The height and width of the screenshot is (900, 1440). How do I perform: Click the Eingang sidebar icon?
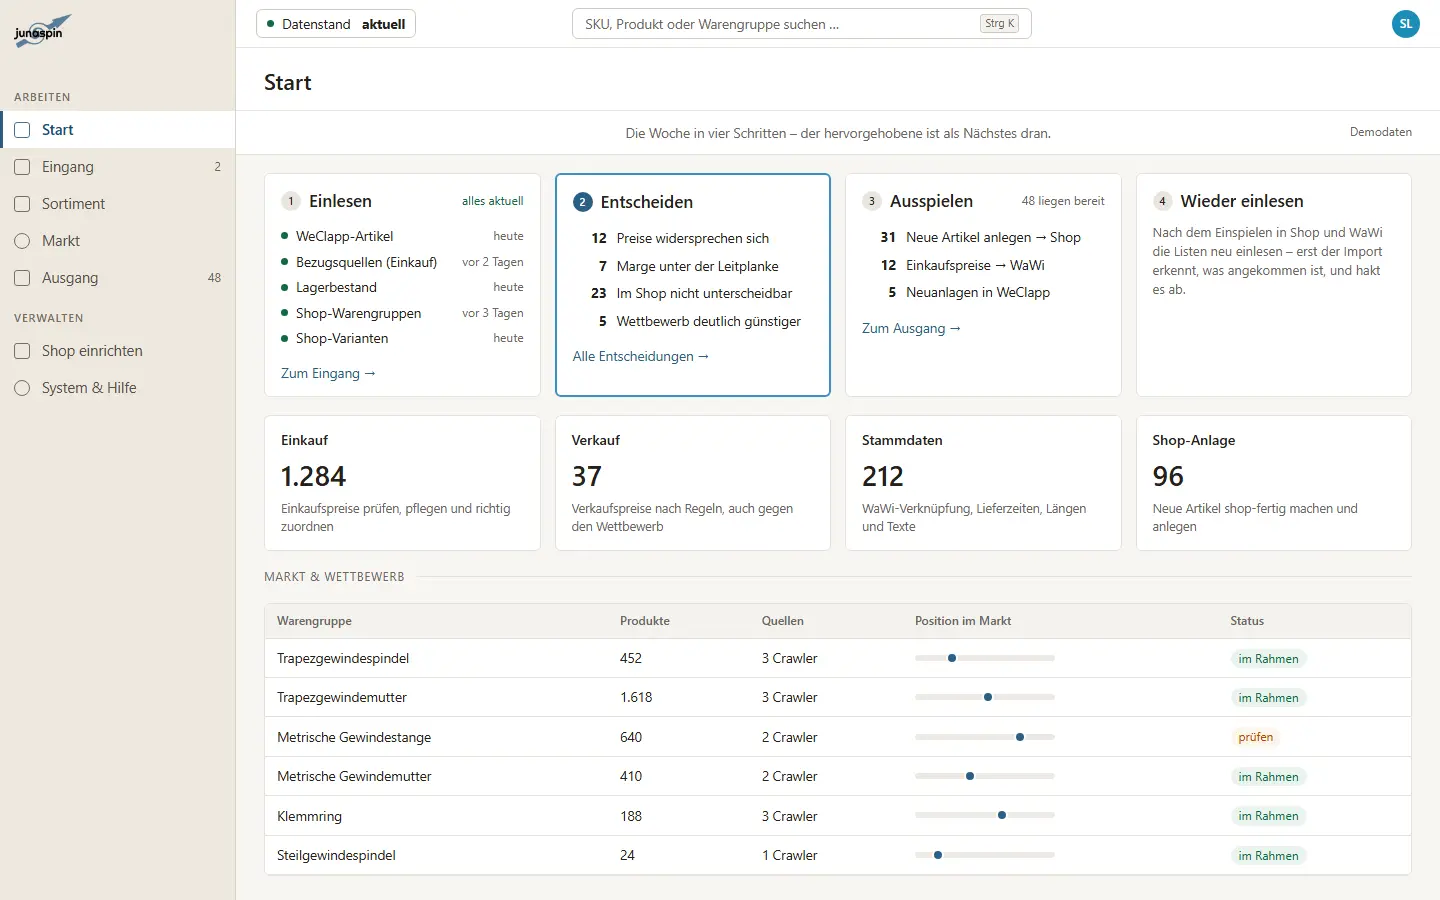tap(22, 167)
